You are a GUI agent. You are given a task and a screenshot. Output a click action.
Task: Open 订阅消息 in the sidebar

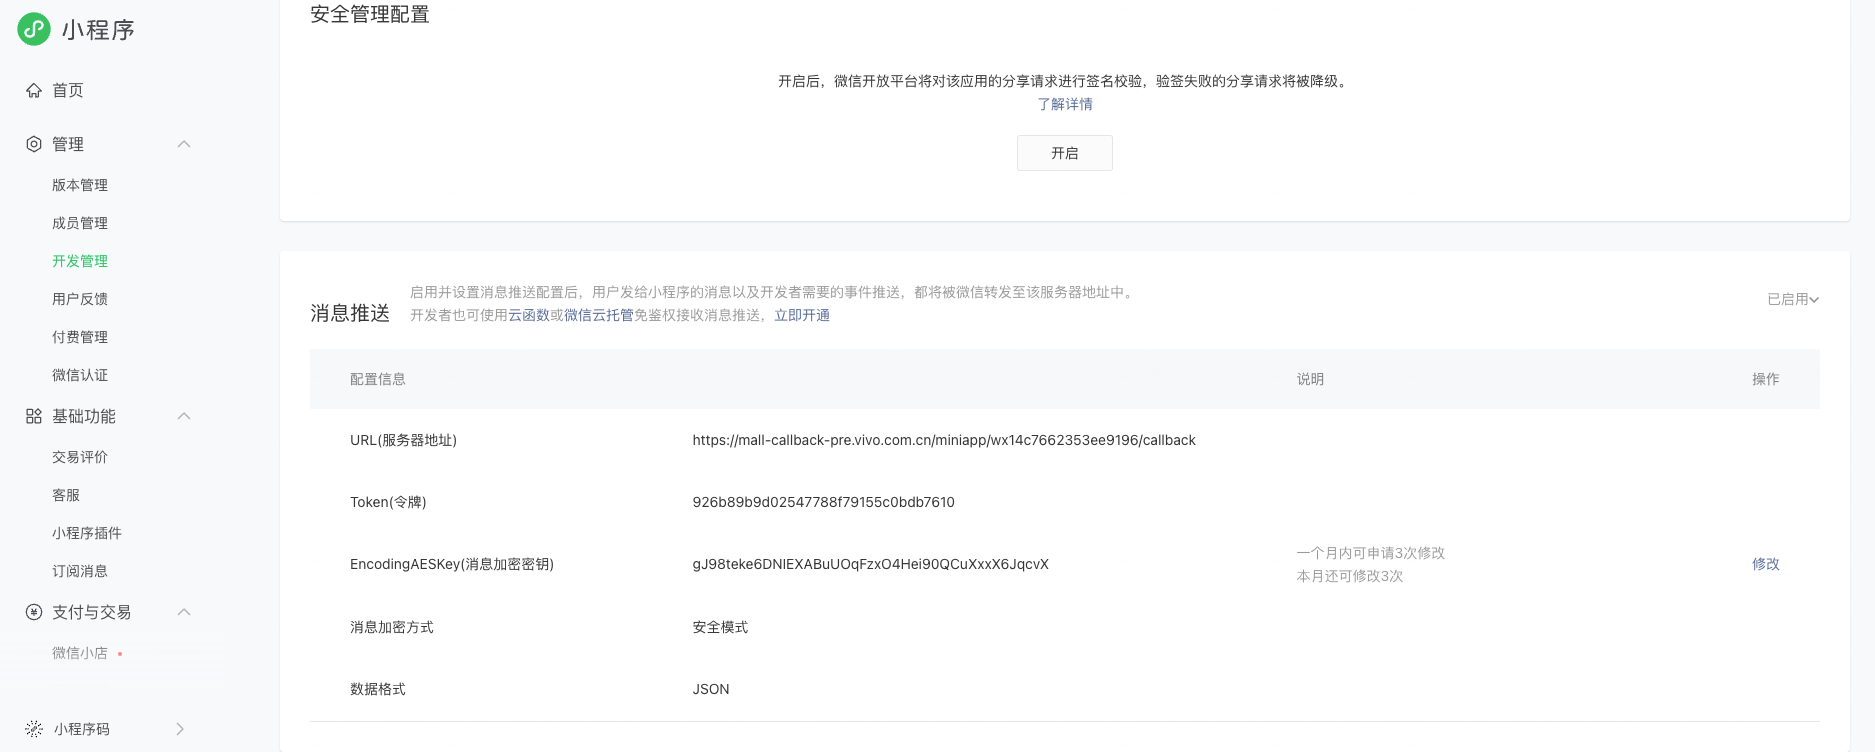click(80, 571)
